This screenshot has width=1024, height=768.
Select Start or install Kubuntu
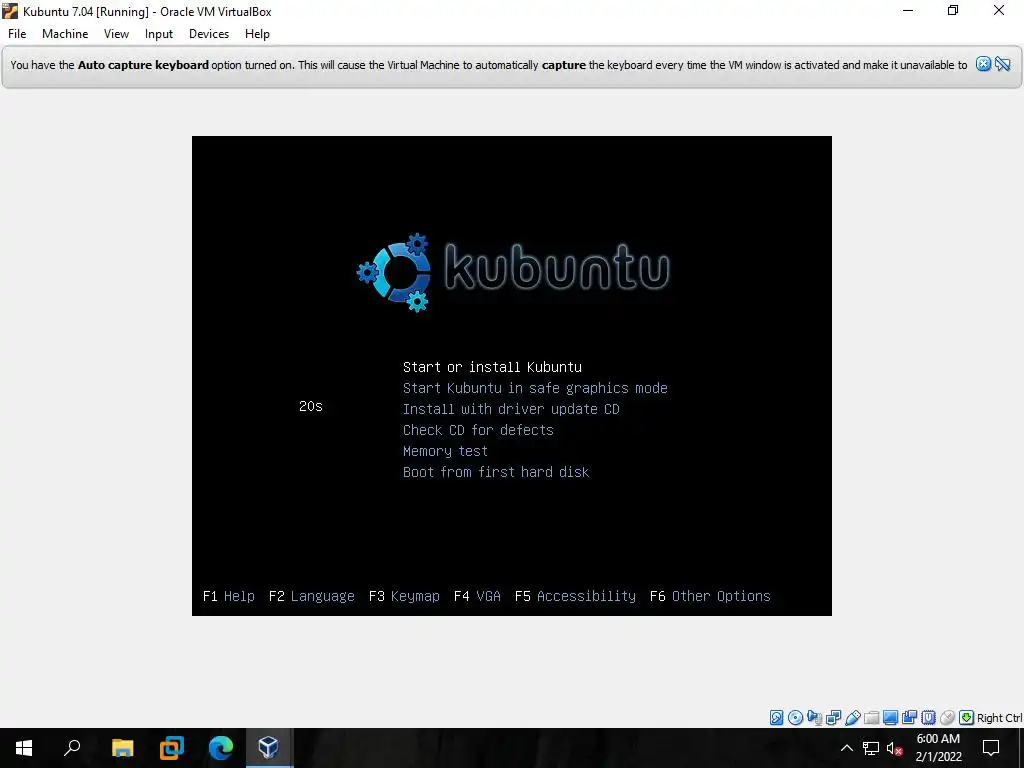tap(492, 367)
